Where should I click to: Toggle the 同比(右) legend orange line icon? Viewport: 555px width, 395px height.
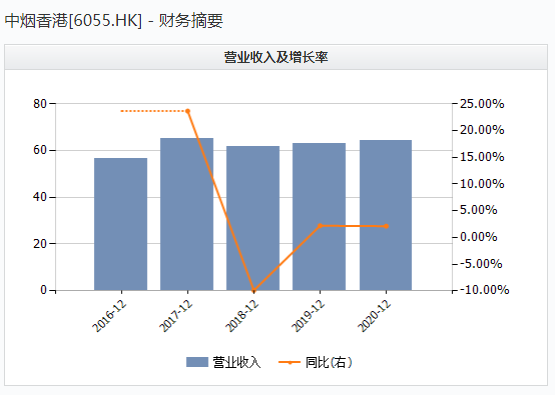[290, 362]
